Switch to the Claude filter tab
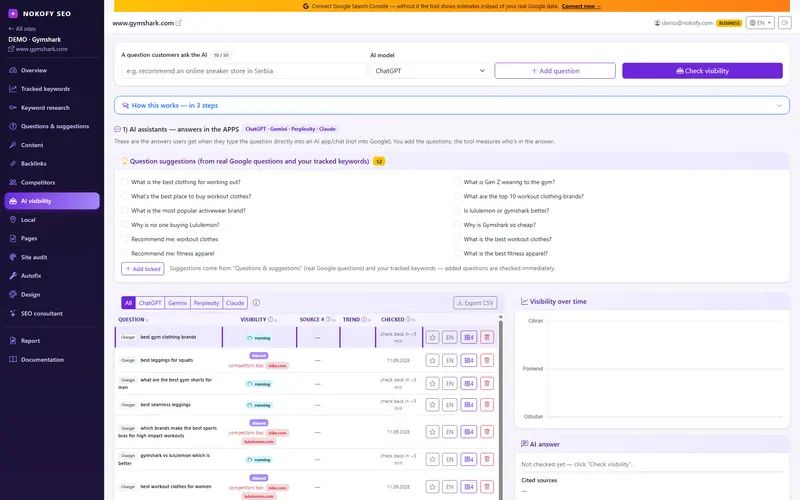 click(x=235, y=303)
